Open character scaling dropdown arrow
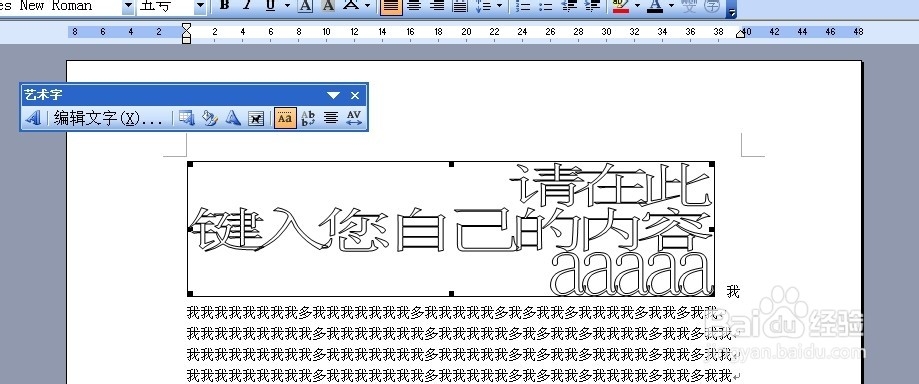919x384 pixels. 367,6
